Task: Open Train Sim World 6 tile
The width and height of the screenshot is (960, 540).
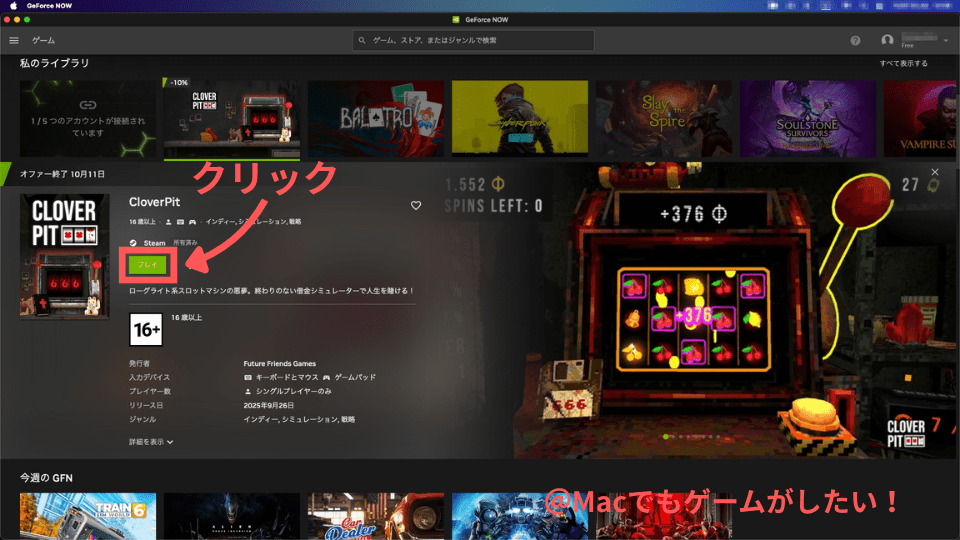Action: (88, 515)
